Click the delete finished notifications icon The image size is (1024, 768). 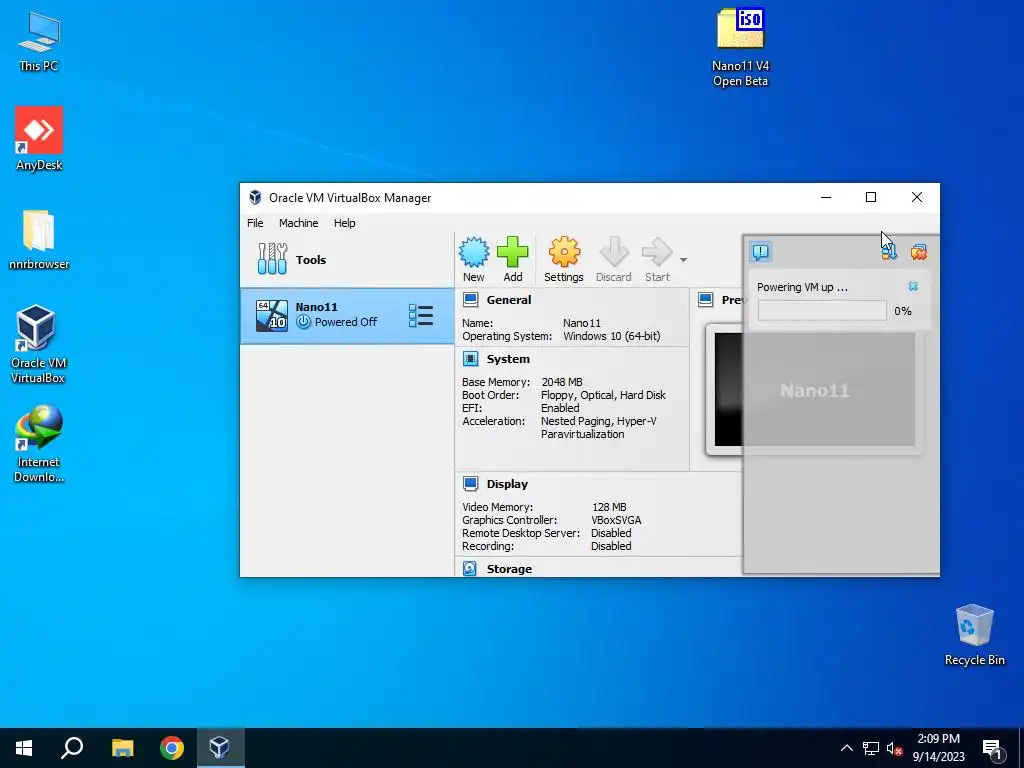point(919,252)
